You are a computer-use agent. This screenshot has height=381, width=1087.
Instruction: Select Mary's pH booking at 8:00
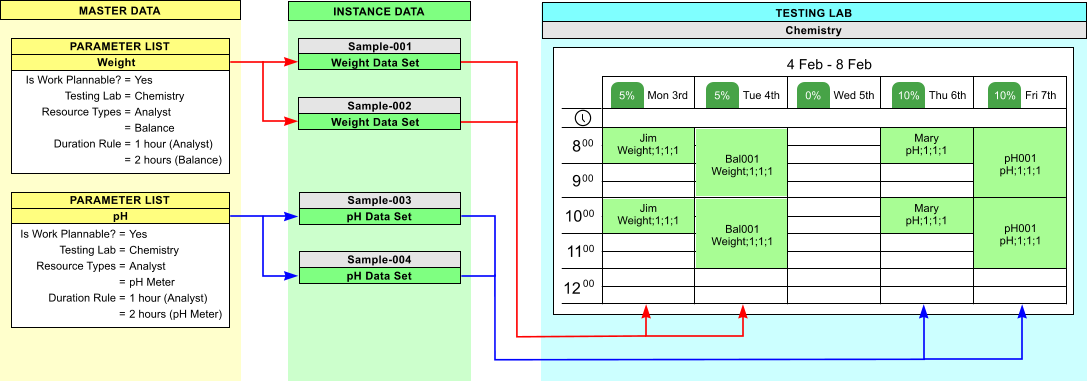point(927,145)
